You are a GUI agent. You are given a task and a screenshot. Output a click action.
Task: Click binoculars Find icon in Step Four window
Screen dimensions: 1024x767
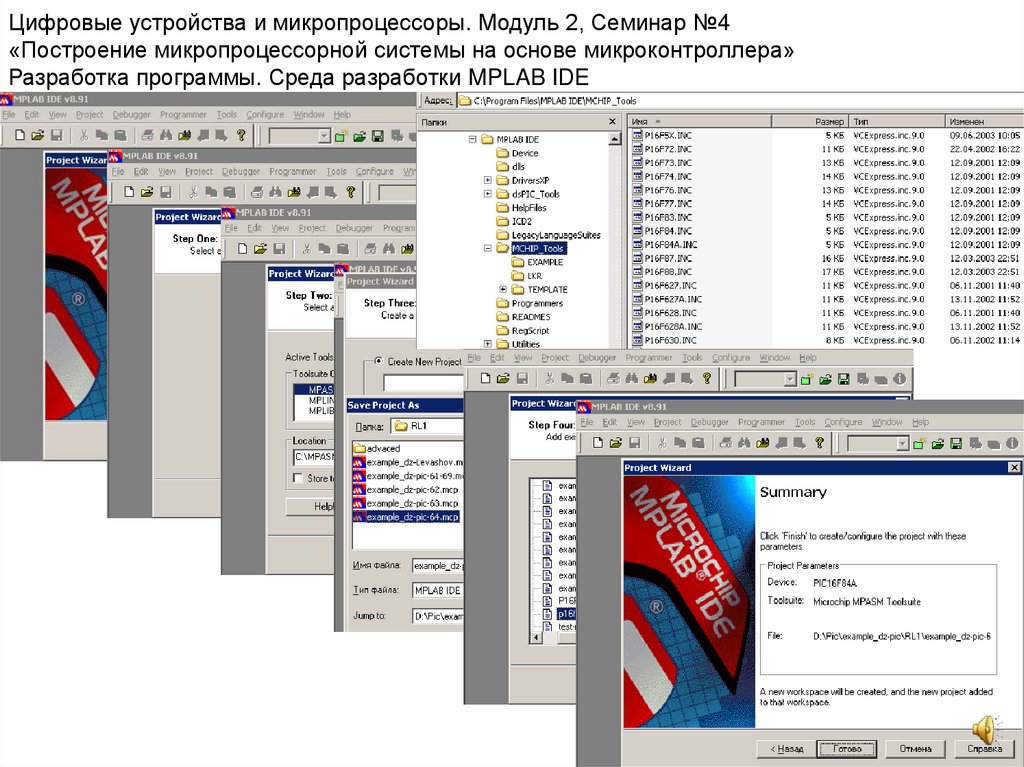[632, 378]
